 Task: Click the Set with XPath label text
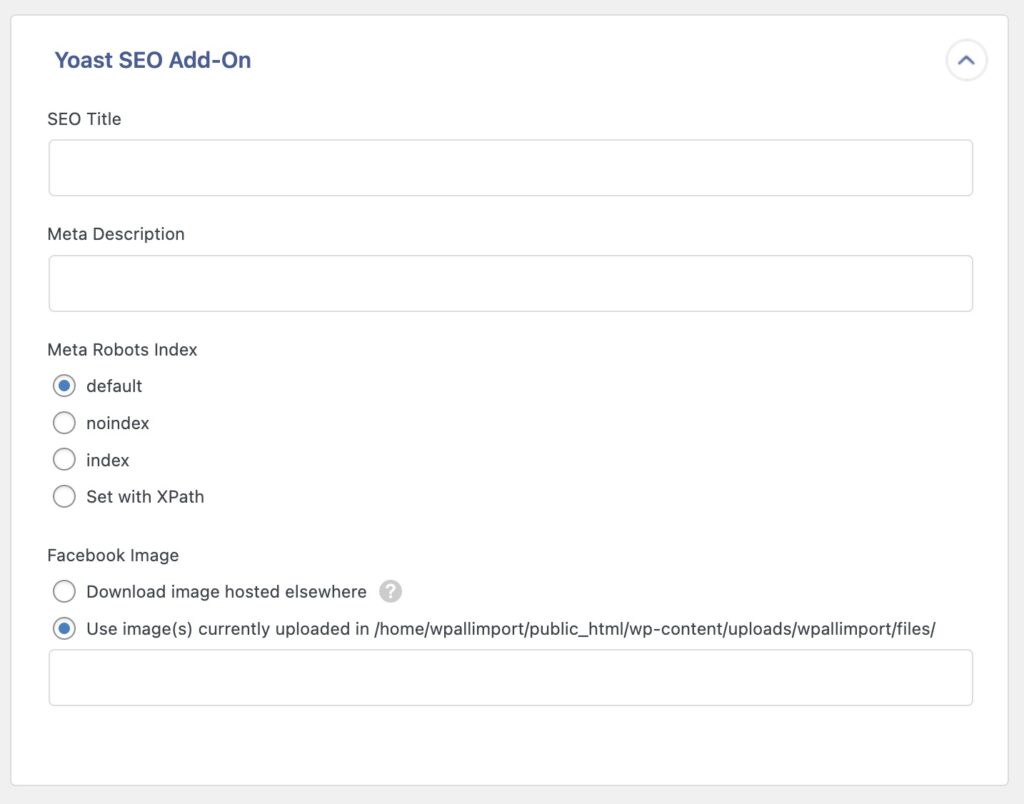(145, 497)
